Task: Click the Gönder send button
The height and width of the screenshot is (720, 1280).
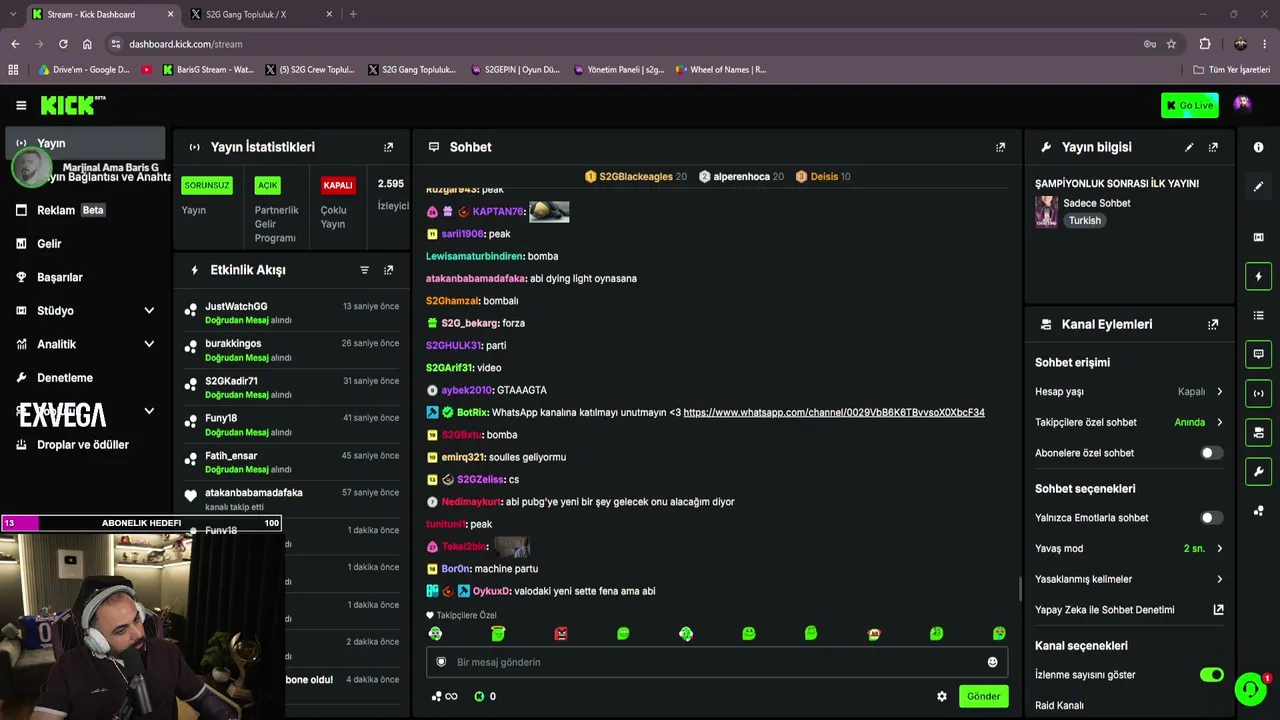Action: click(983, 696)
